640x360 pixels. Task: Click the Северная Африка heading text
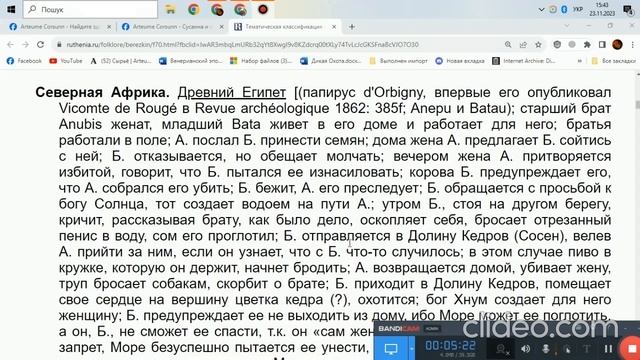coord(102,92)
